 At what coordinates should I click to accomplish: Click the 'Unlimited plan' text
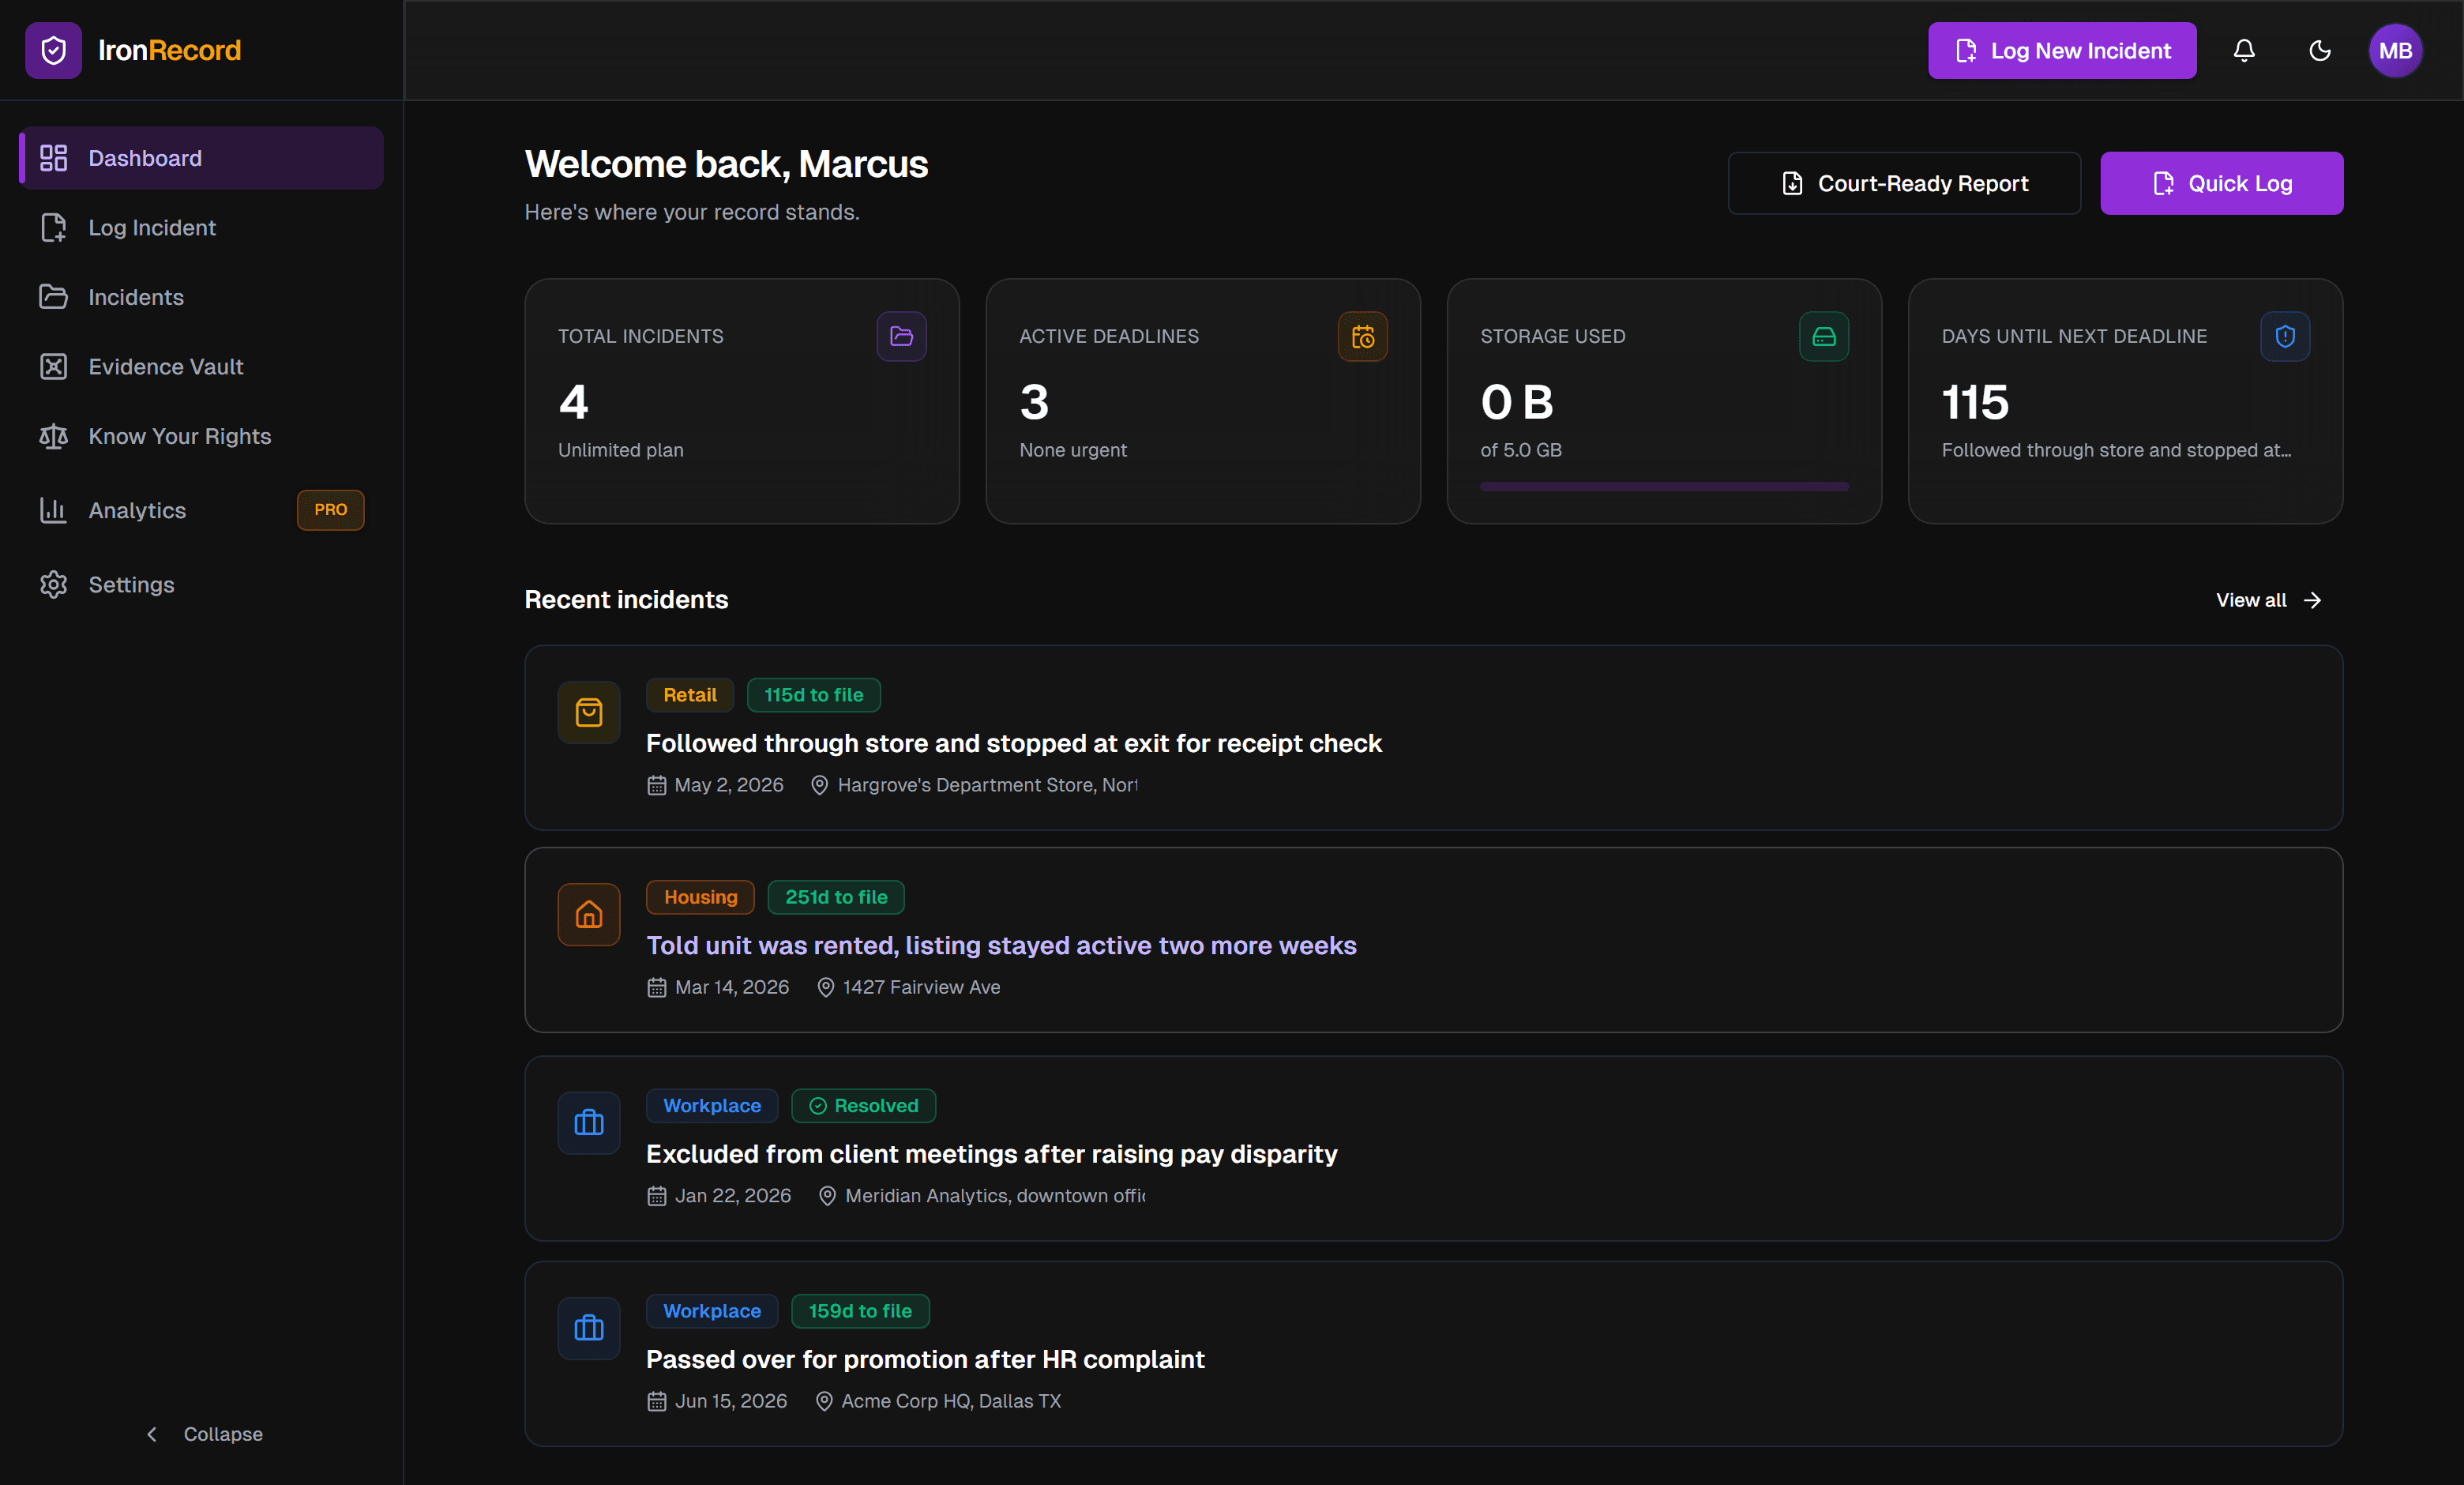(620, 450)
